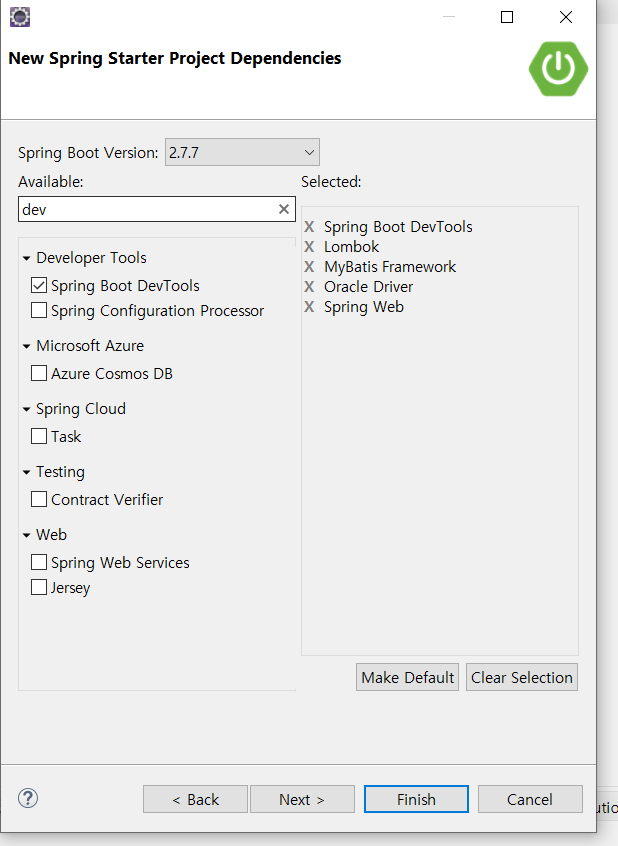Tick the Task checkbox under Spring Cloud
This screenshot has width=618, height=846.
click(x=39, y=436)
